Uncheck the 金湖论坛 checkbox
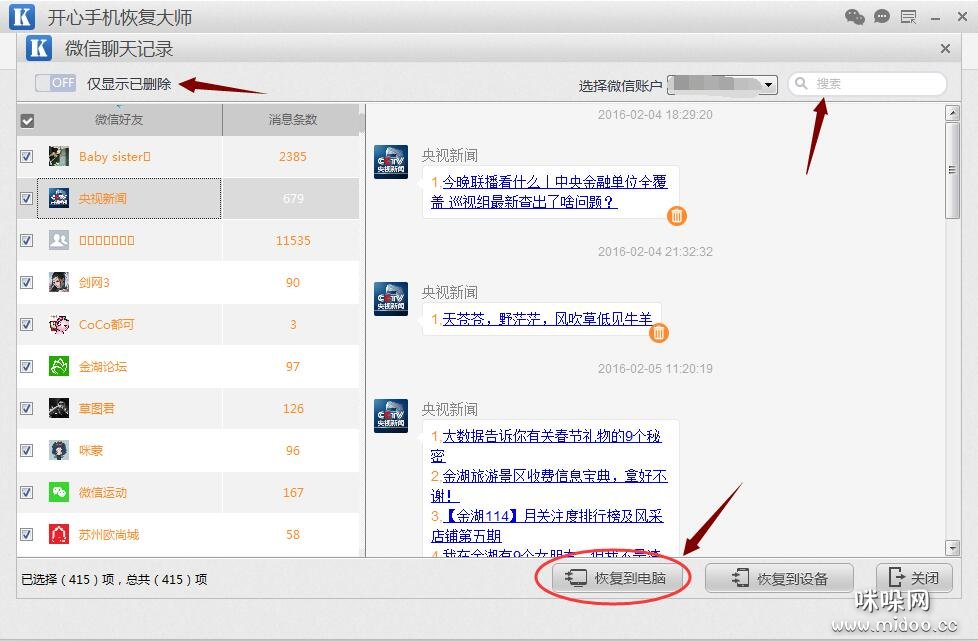 [26, 366]
